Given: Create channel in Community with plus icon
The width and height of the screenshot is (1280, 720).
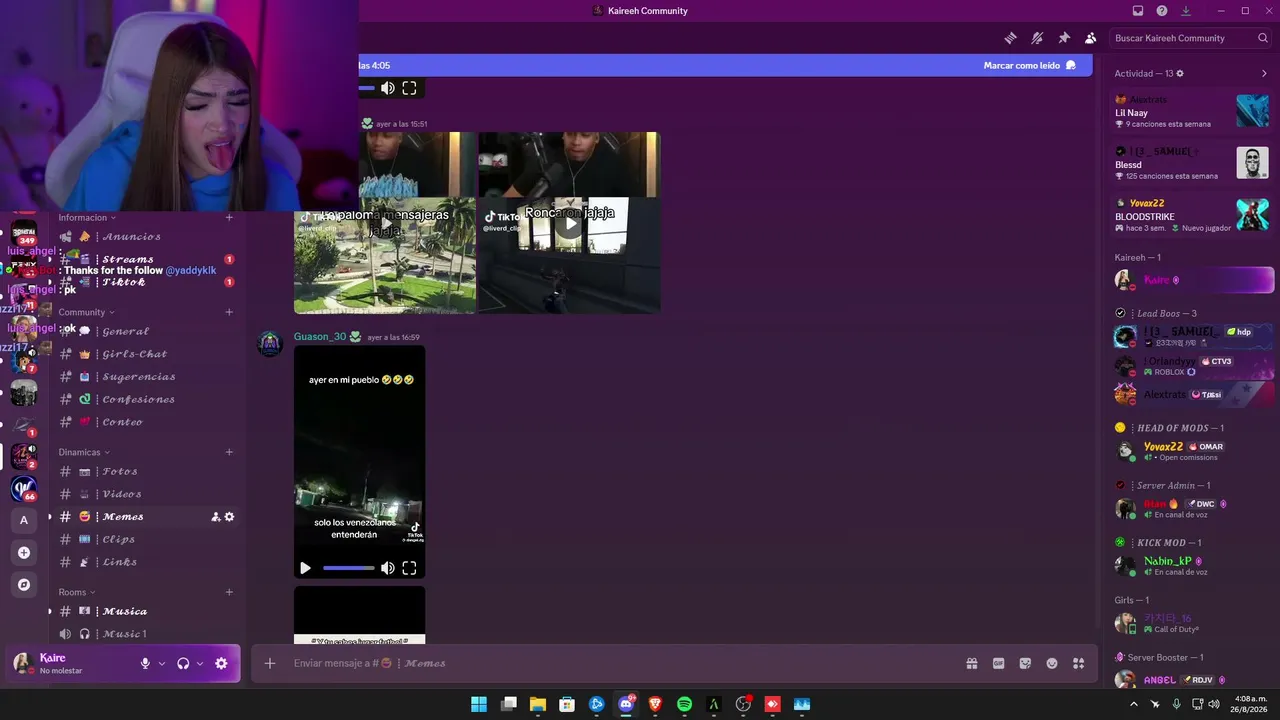Looking at the screenshot, I should click(x=229, y=312).
